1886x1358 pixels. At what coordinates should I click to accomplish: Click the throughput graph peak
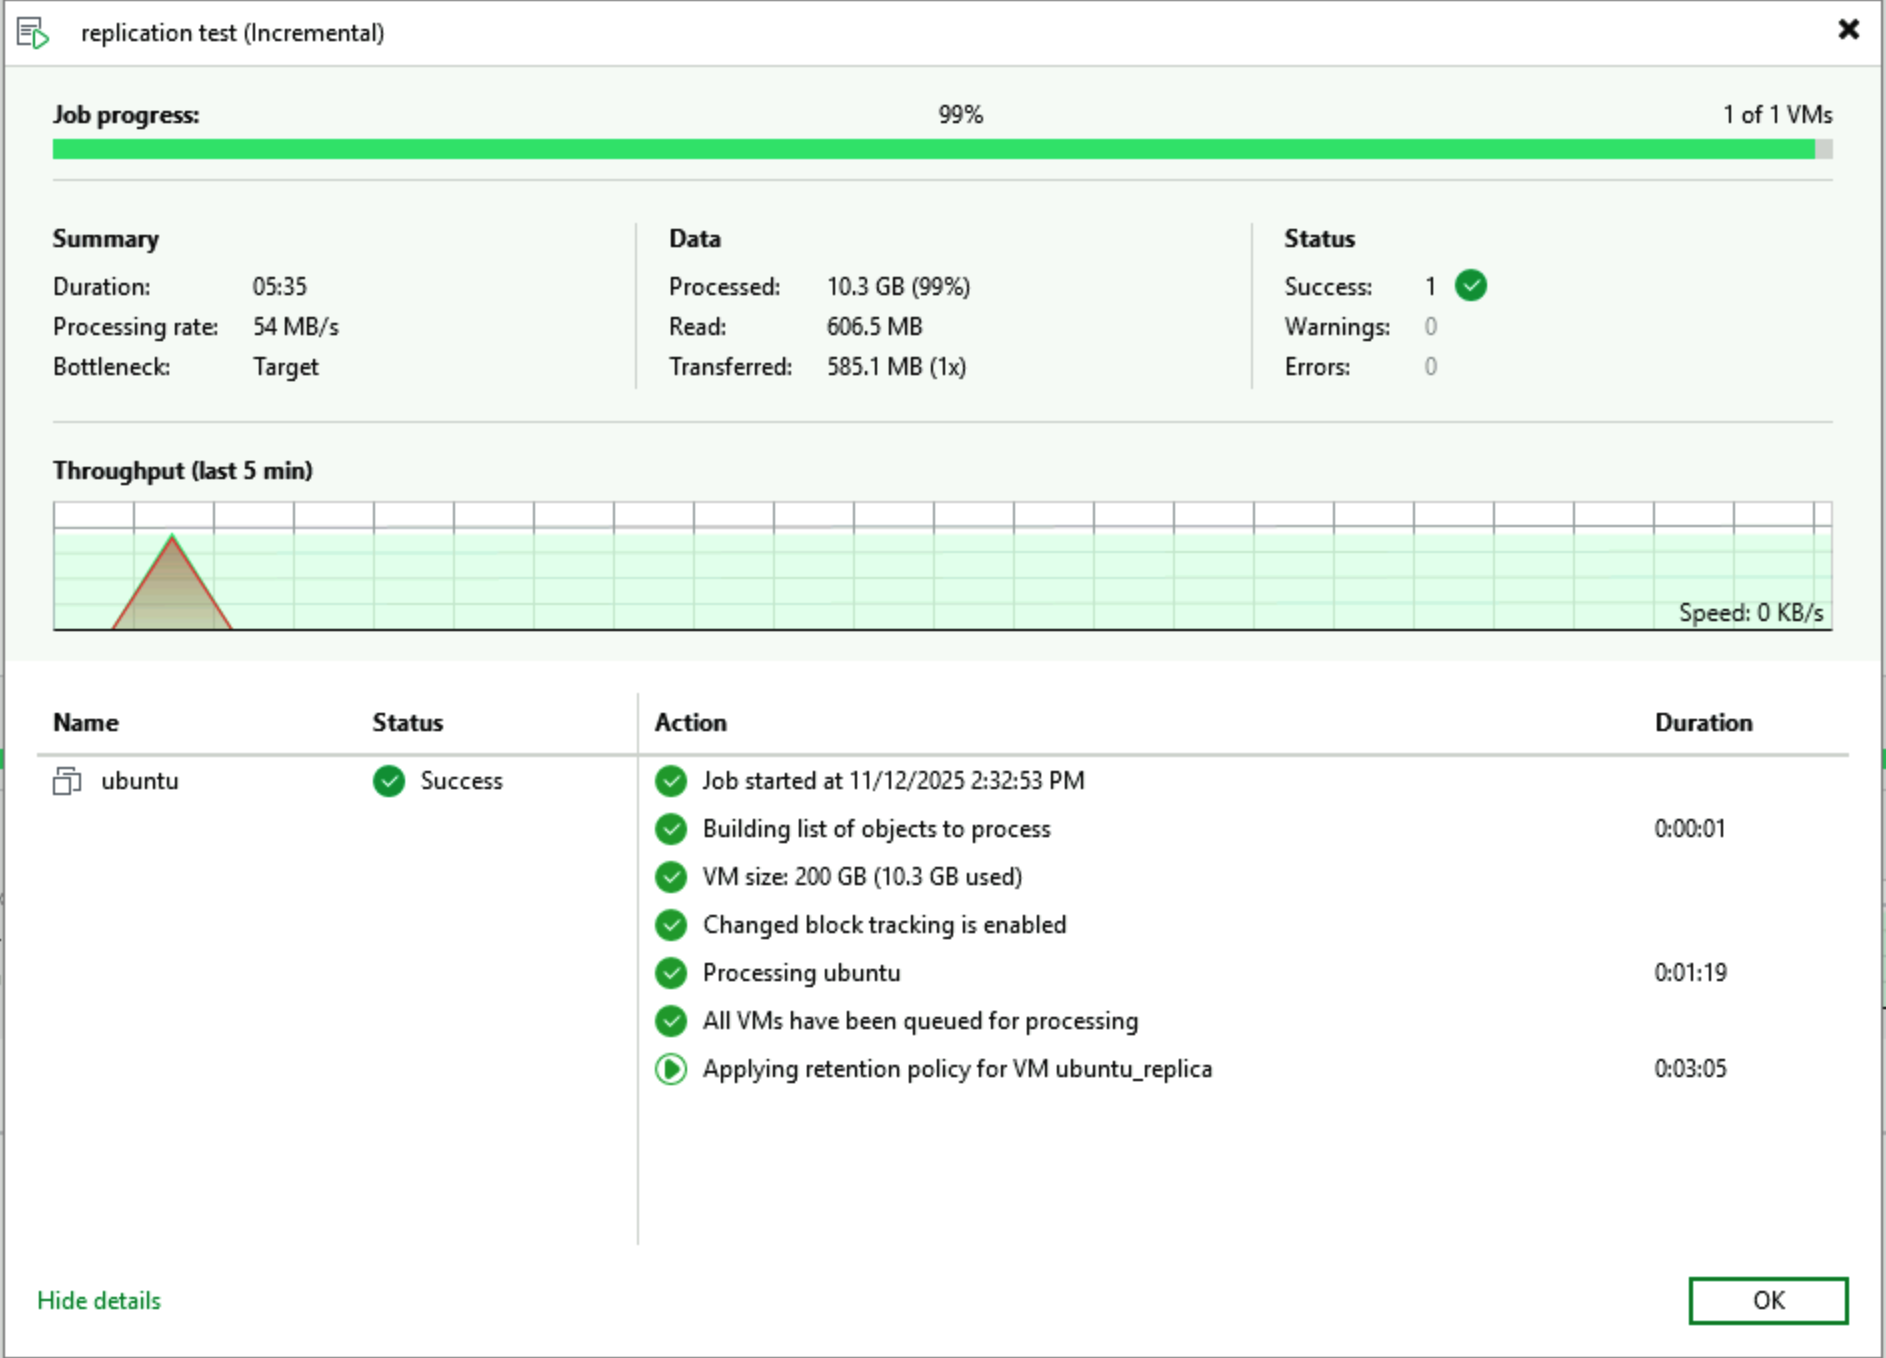[172, 540]
